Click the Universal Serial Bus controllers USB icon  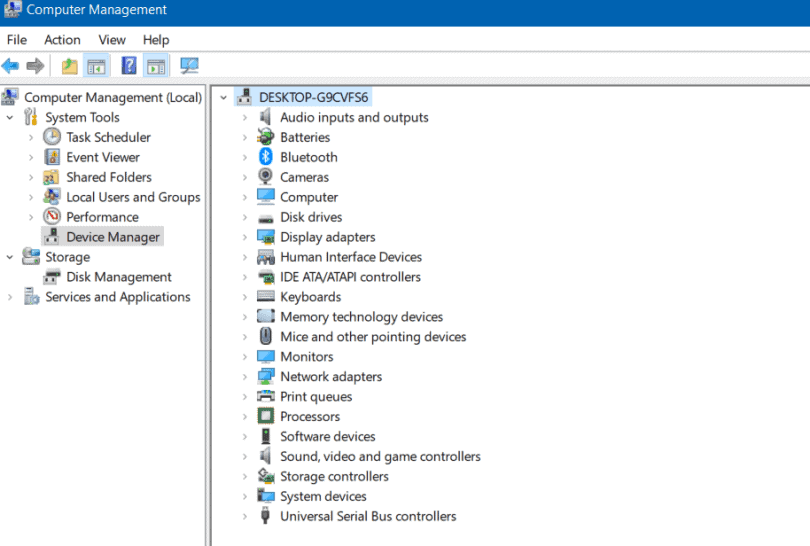pyautogui.click(x=265, y=516)
